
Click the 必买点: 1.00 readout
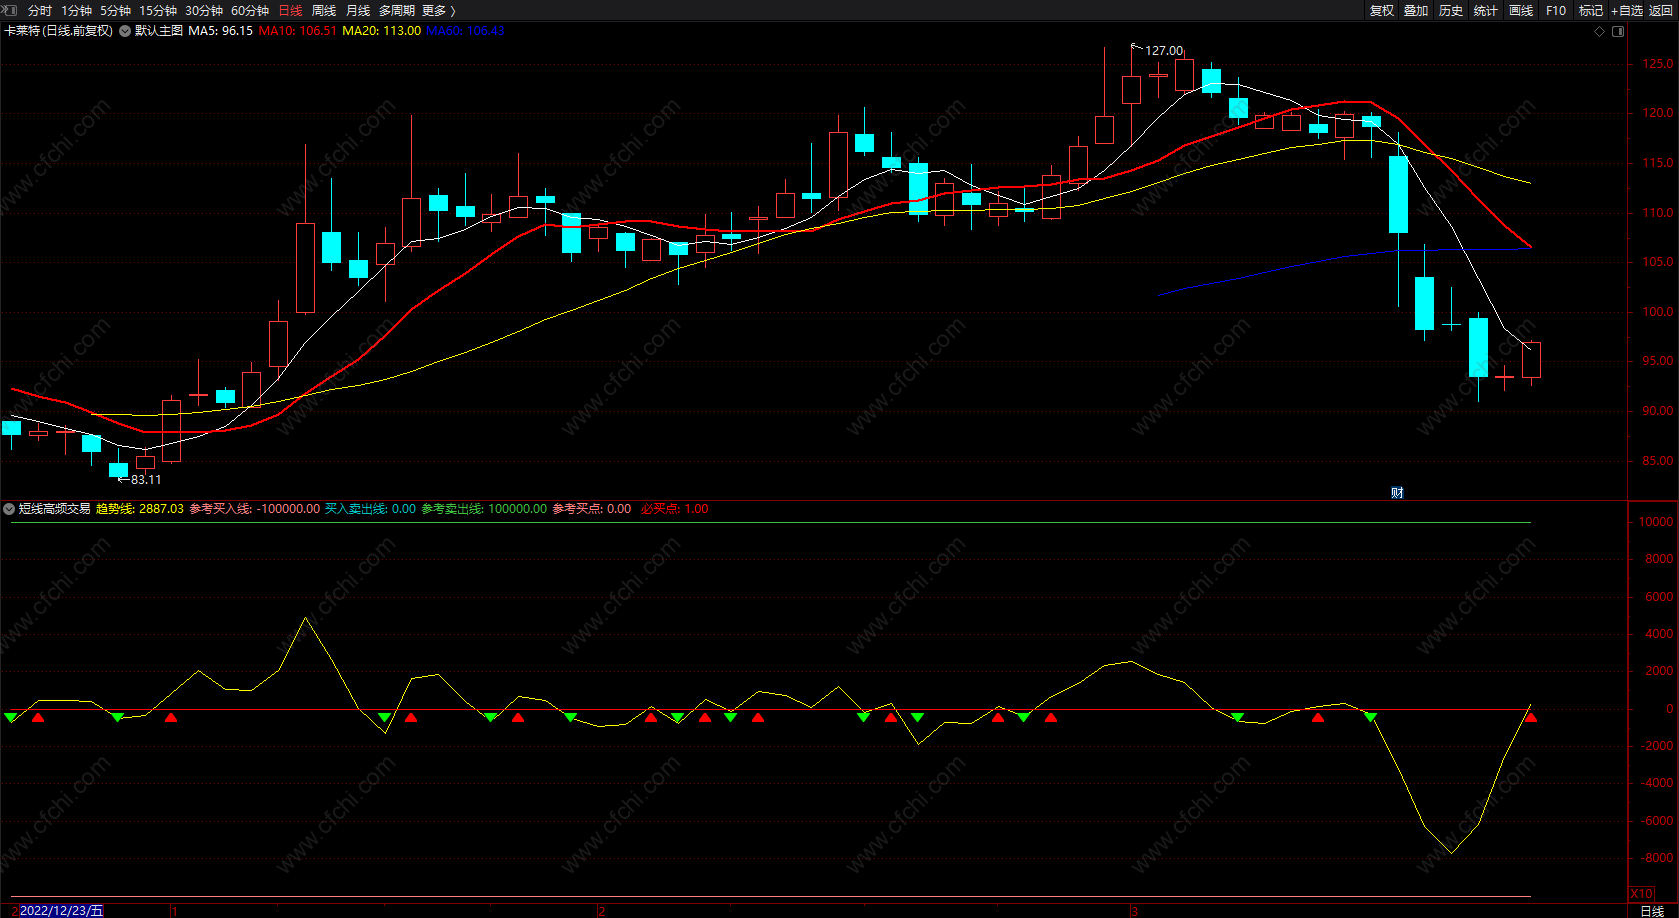coord(675,509)
